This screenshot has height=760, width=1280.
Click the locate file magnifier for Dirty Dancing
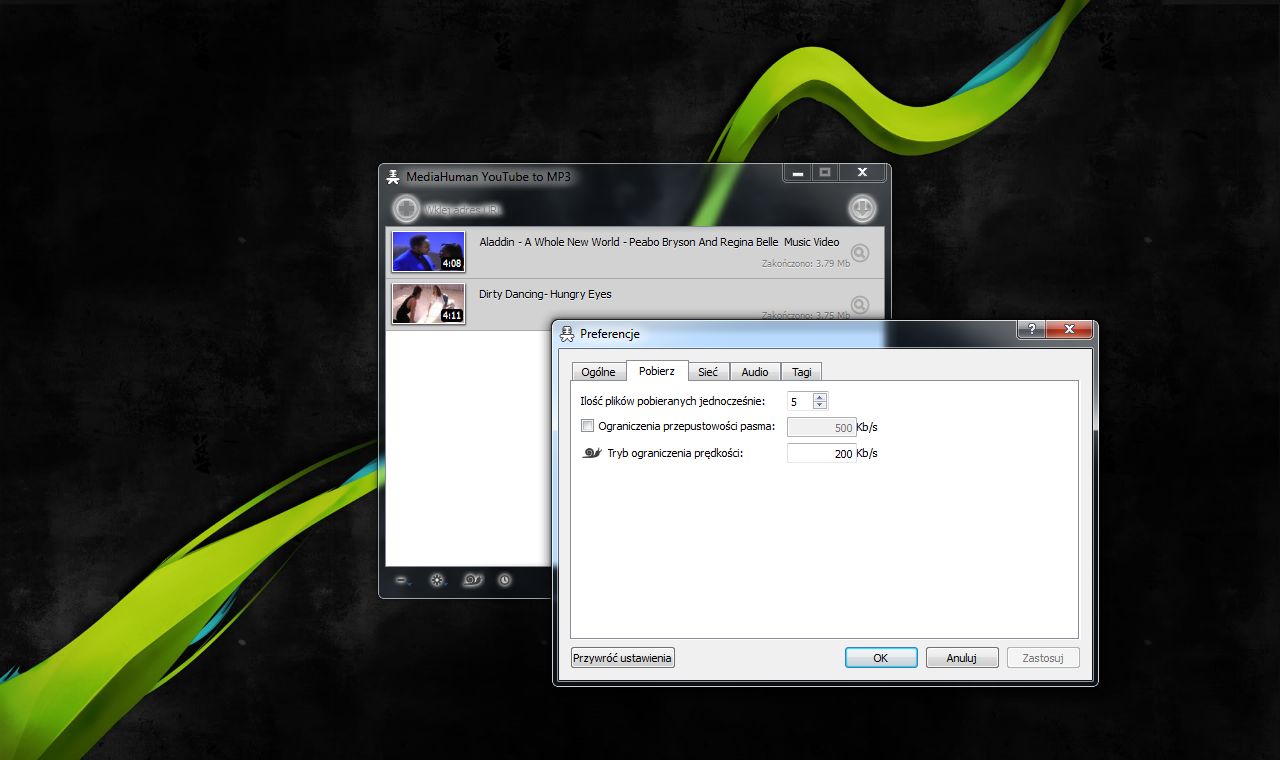pyautogui.click(x=859, y=305)
